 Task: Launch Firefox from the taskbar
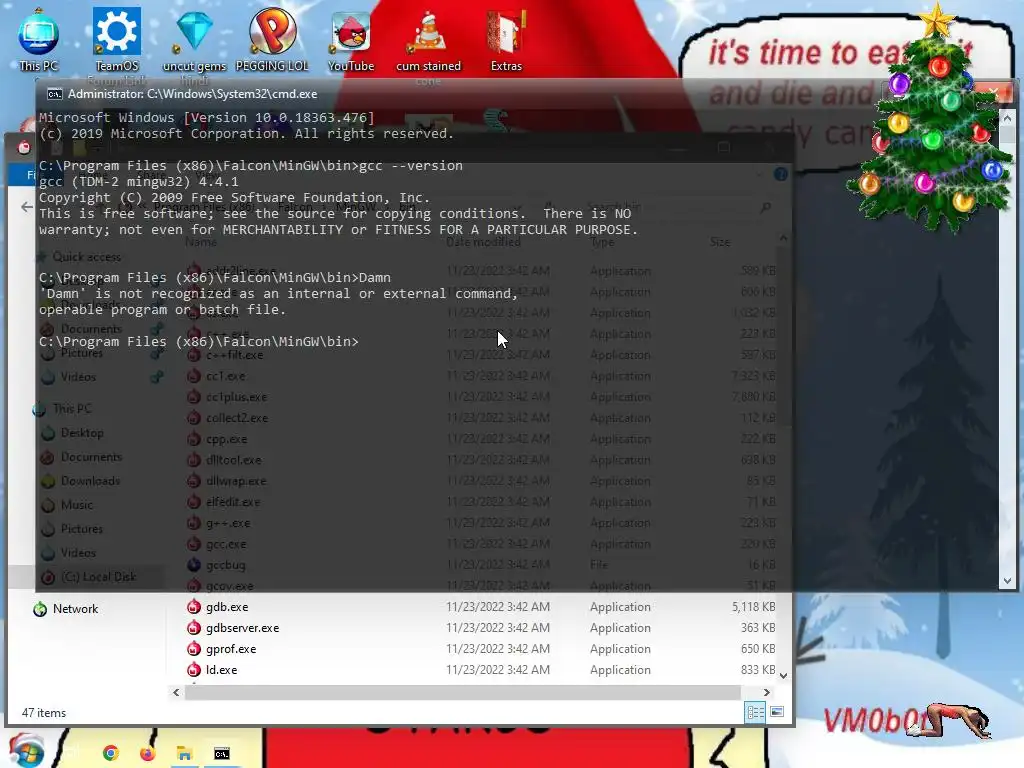(x=148, y=753)
